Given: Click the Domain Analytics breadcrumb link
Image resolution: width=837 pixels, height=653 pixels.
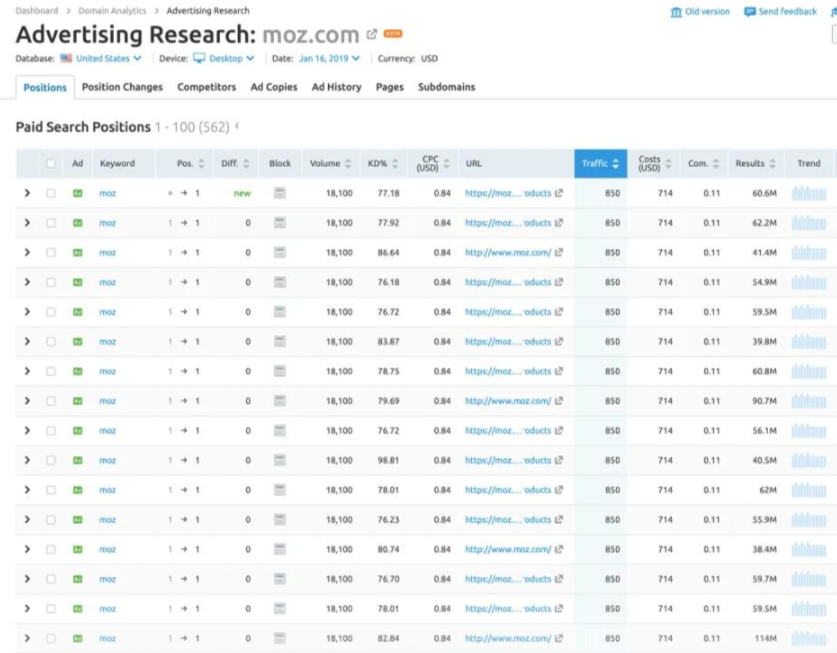Looking at the screenshot, I should click(x=112, y=11).
